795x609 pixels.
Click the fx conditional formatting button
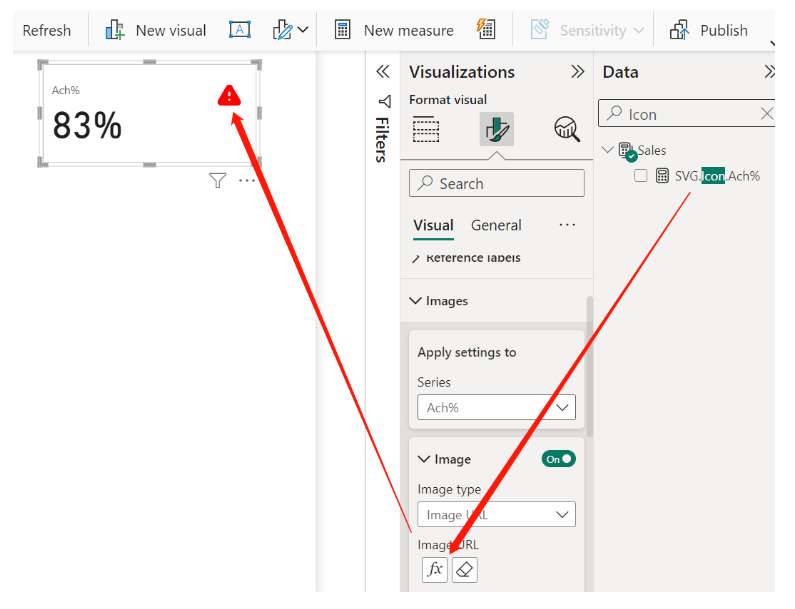(x=435, y=569)
